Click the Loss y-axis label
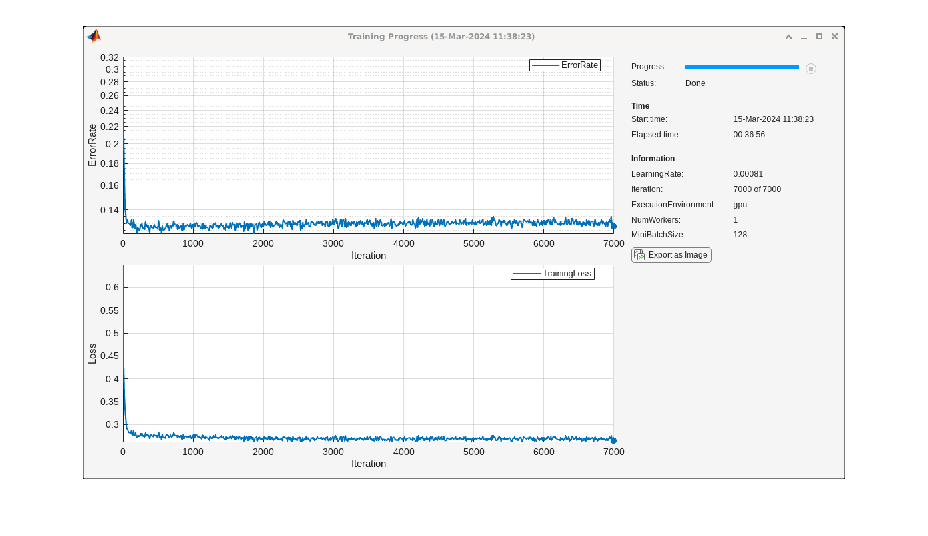 [93, 354]
